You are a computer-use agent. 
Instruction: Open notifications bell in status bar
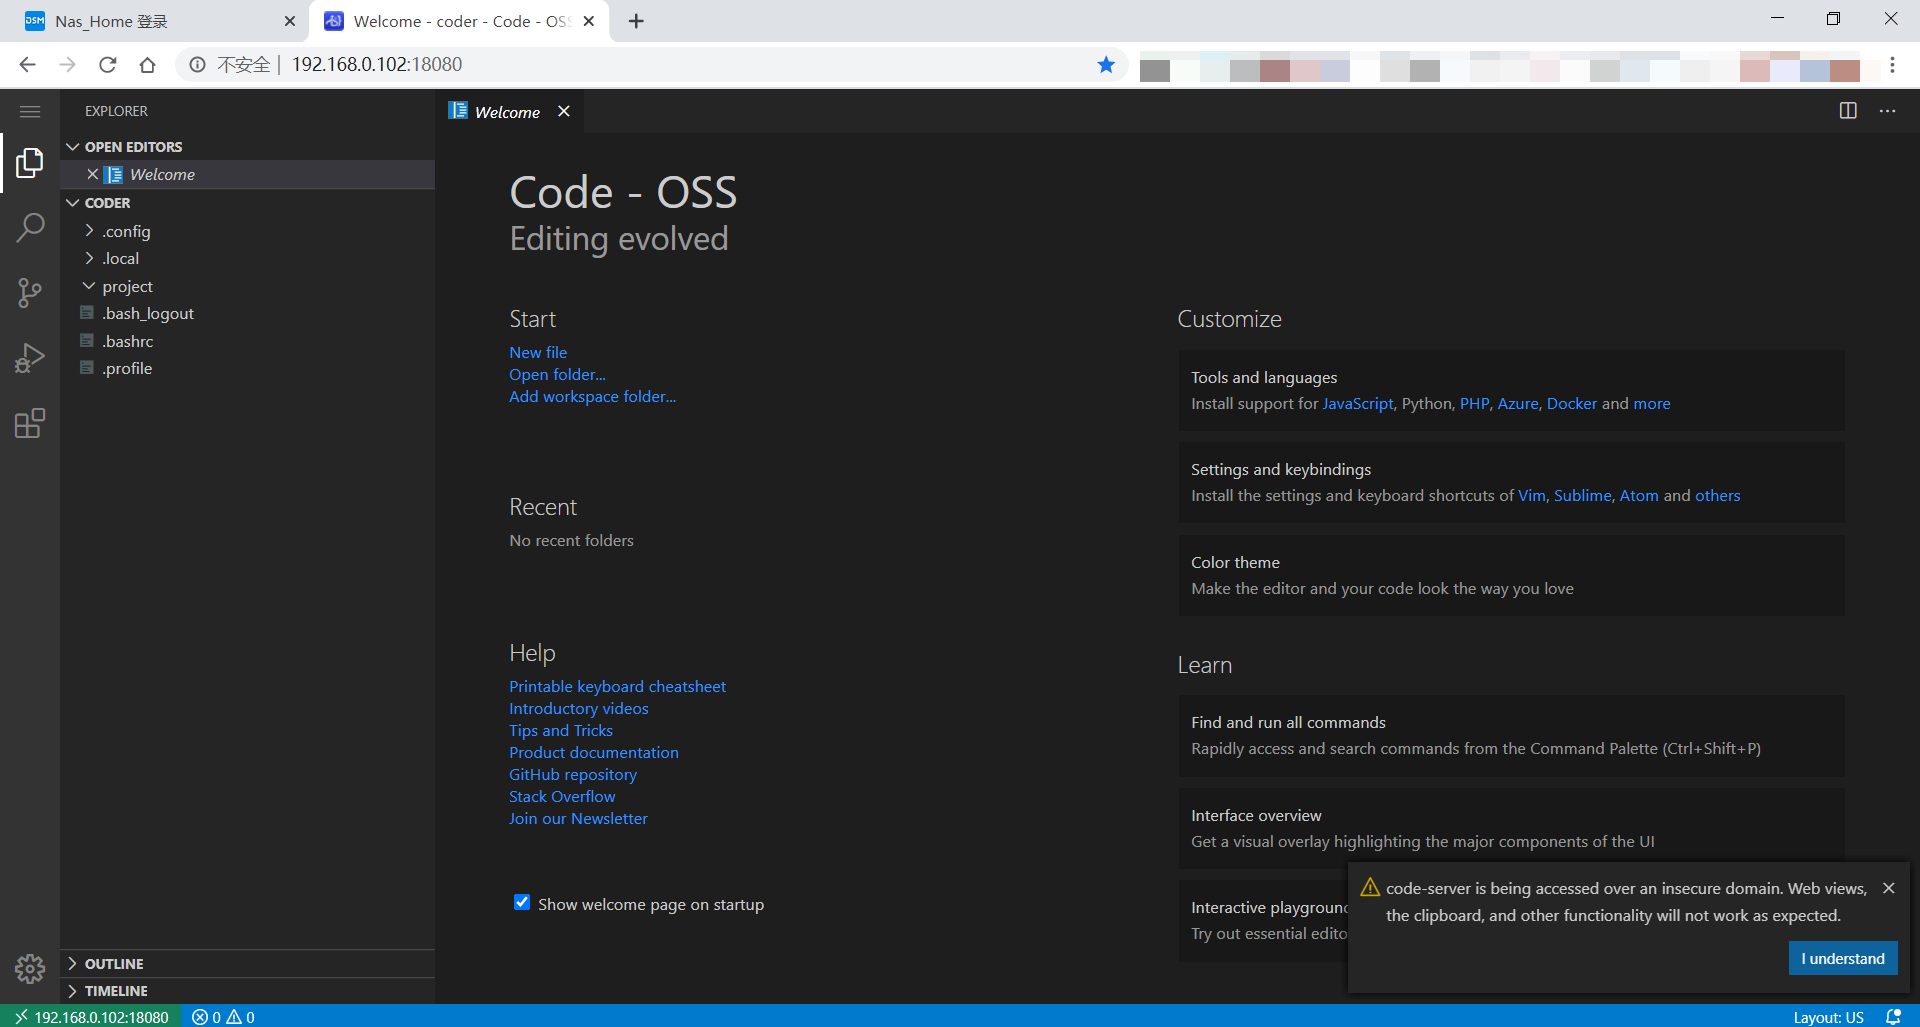[1893, 1016]
